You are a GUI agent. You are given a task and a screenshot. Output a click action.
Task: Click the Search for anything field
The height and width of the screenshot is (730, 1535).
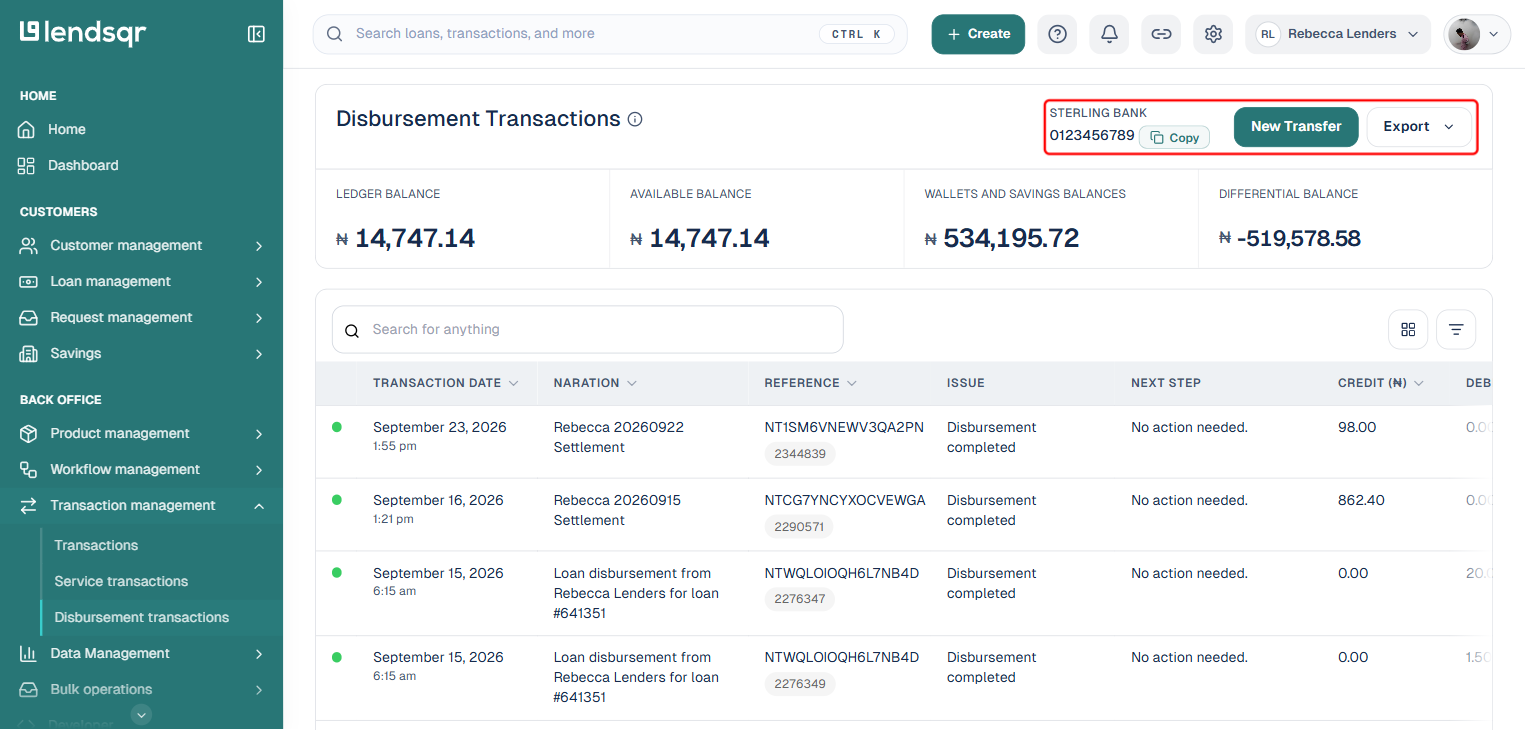coord(588,329)
